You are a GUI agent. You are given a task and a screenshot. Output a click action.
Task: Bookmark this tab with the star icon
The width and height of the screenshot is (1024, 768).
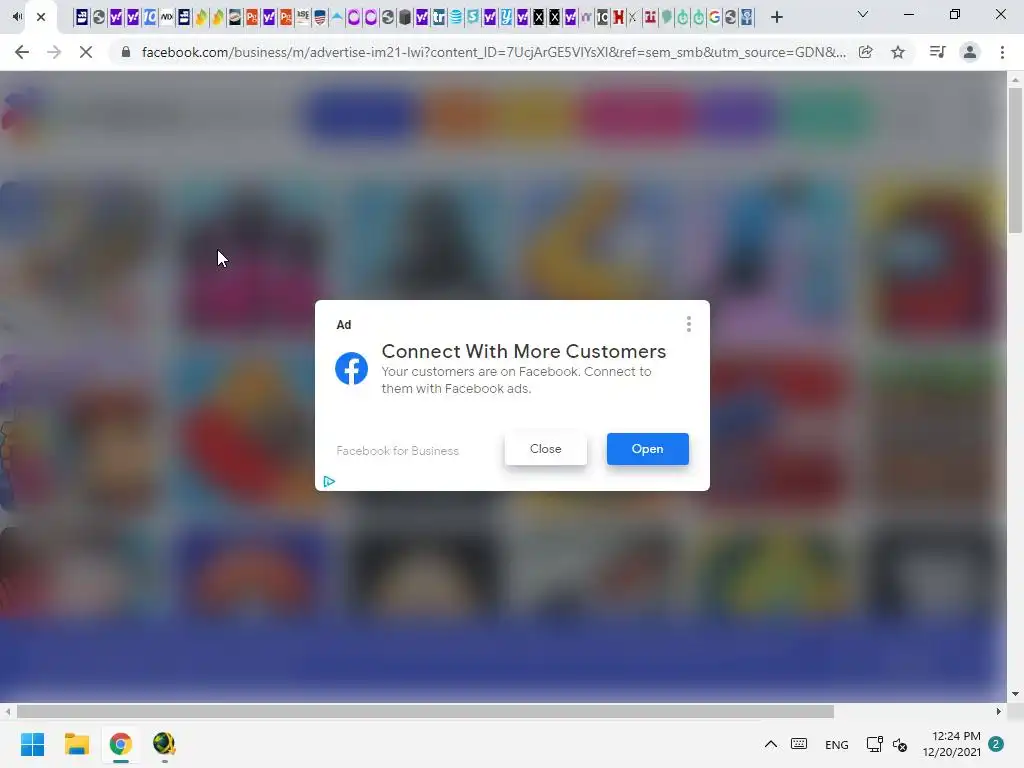tap(898, 52)
